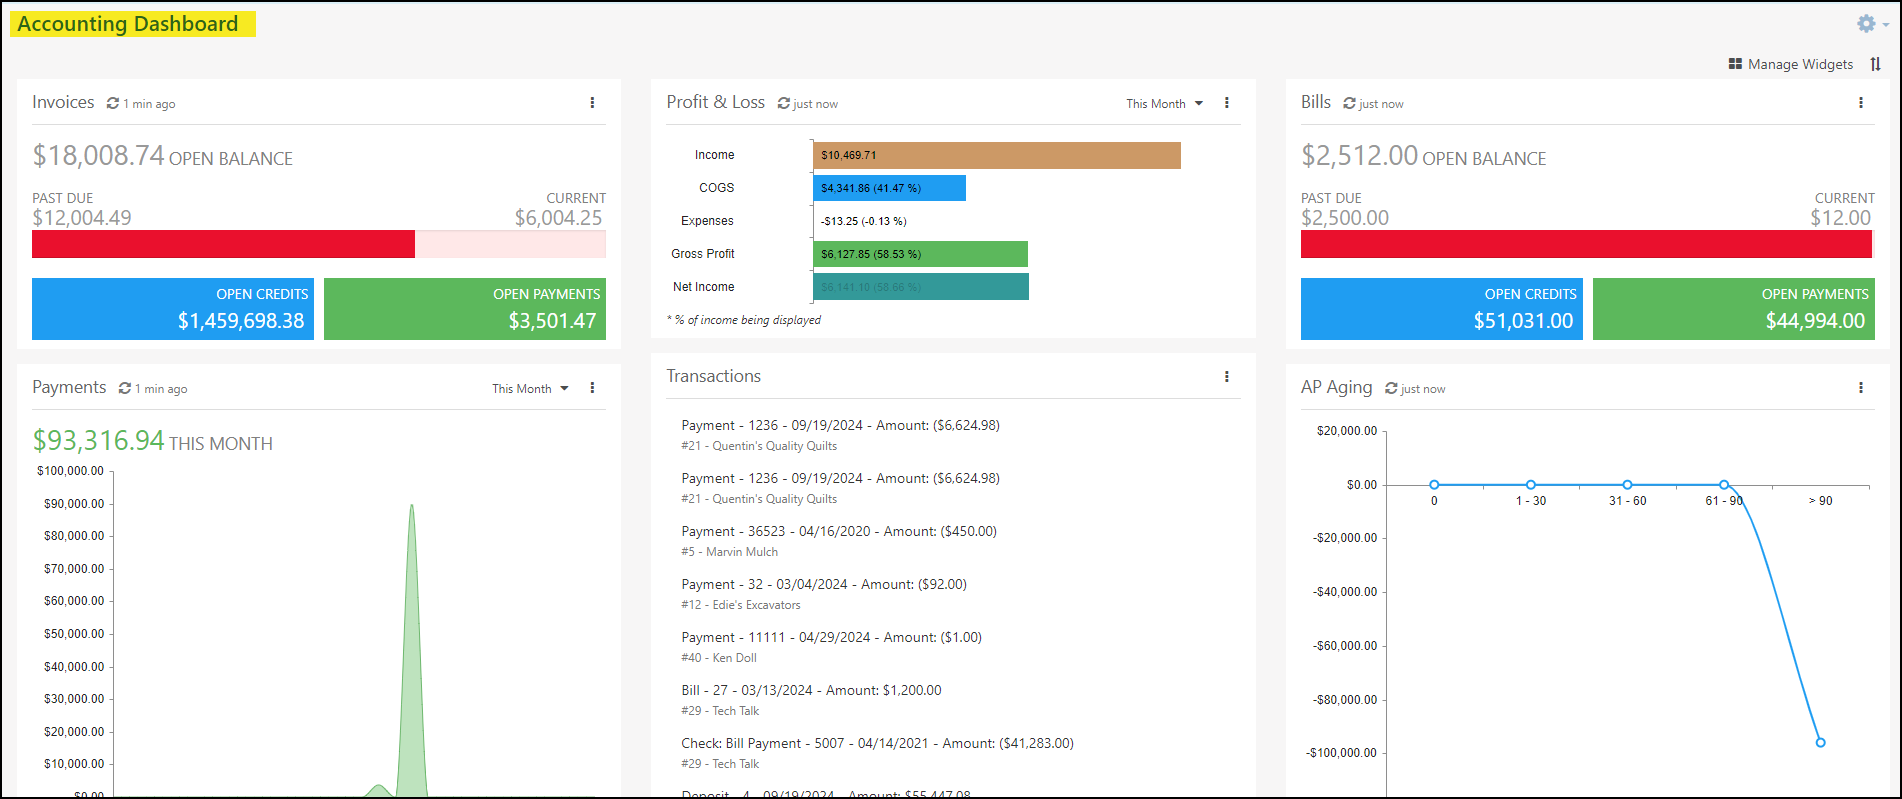Click the #5 - Marvin Mulch text
The width and height of the screenshot is (1902, 799).
729,552
